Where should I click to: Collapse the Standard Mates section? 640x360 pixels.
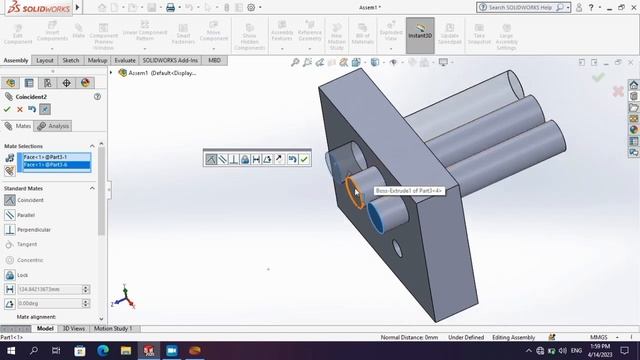(92, 188)
